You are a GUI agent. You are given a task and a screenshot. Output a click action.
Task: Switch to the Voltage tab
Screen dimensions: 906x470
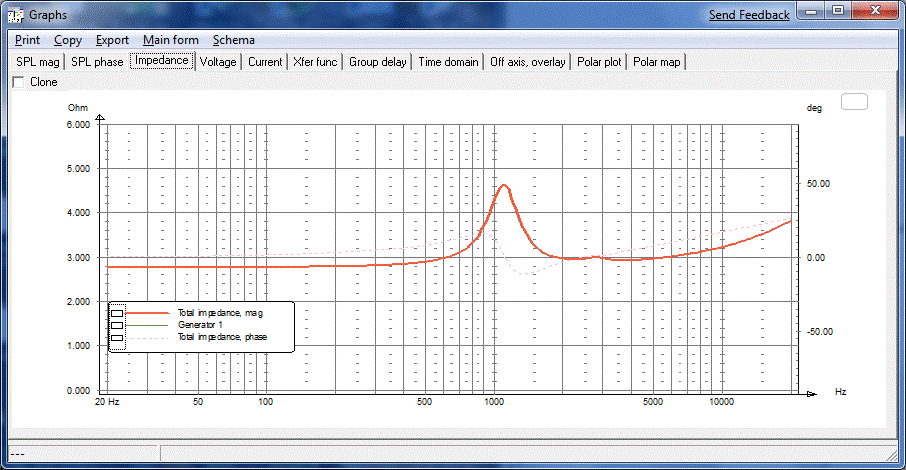[x=218, y=62]
